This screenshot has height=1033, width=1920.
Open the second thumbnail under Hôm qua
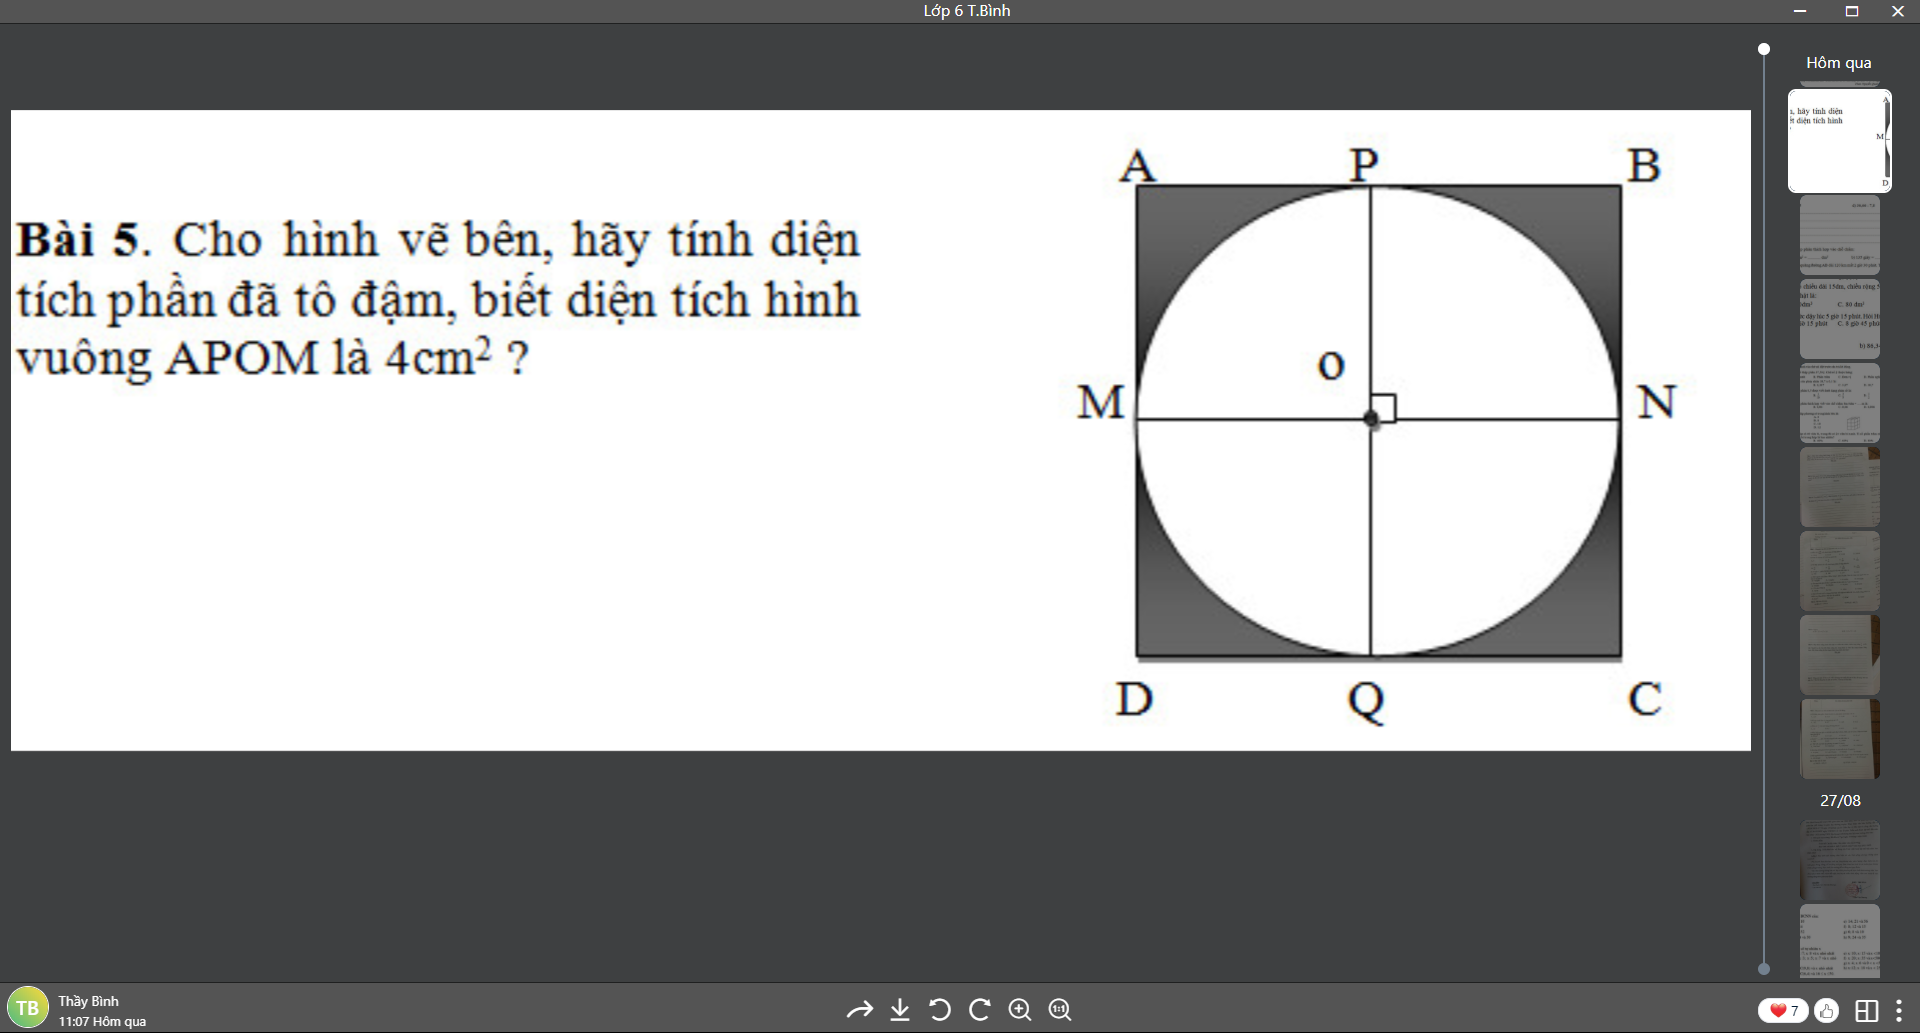pyautogui.click(x=1839, y=235)
